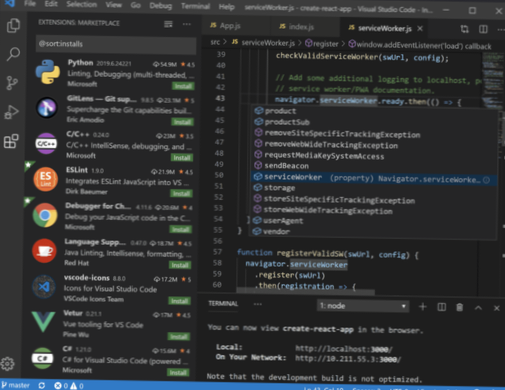Maximize terminal panel with up chevron
This screenshot has height=390, width=505.
point(478,308)
